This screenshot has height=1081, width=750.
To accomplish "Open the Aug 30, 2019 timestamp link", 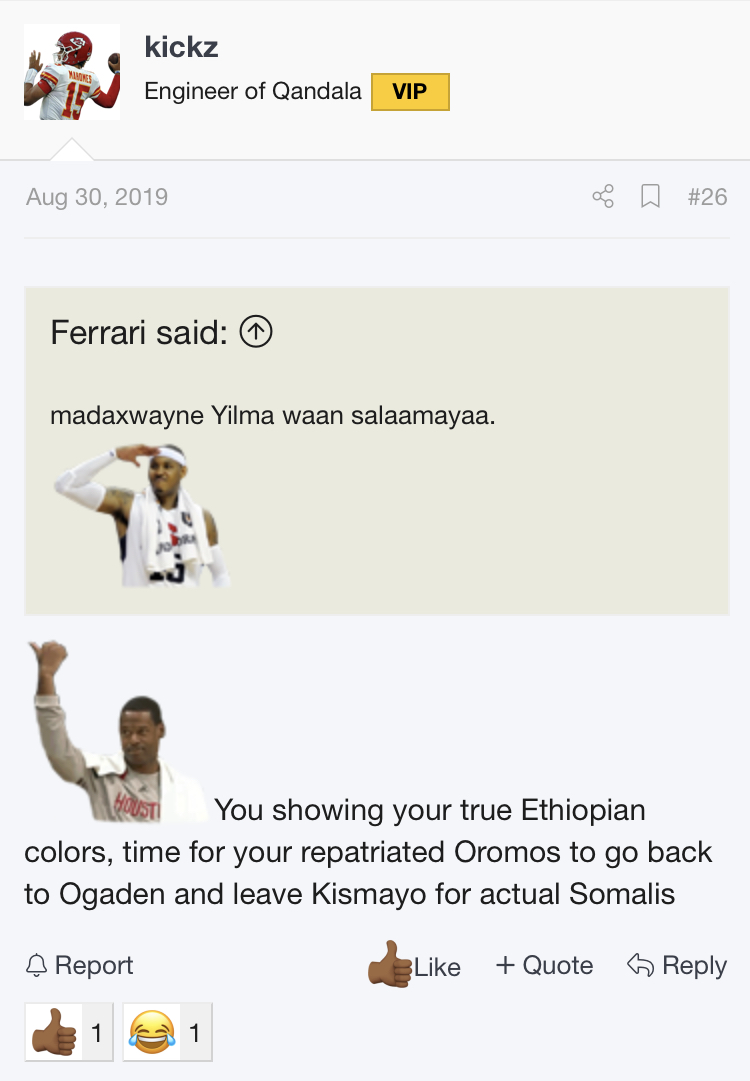I will click(x=97, y=196).
